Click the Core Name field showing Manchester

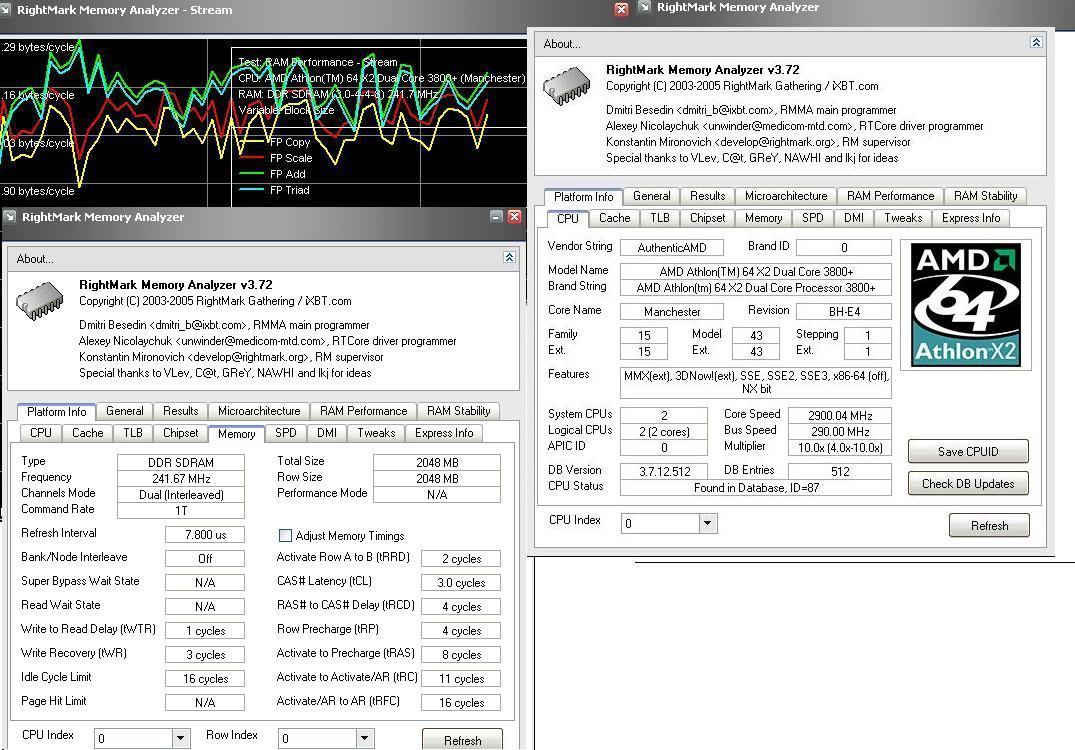point(672,311)
